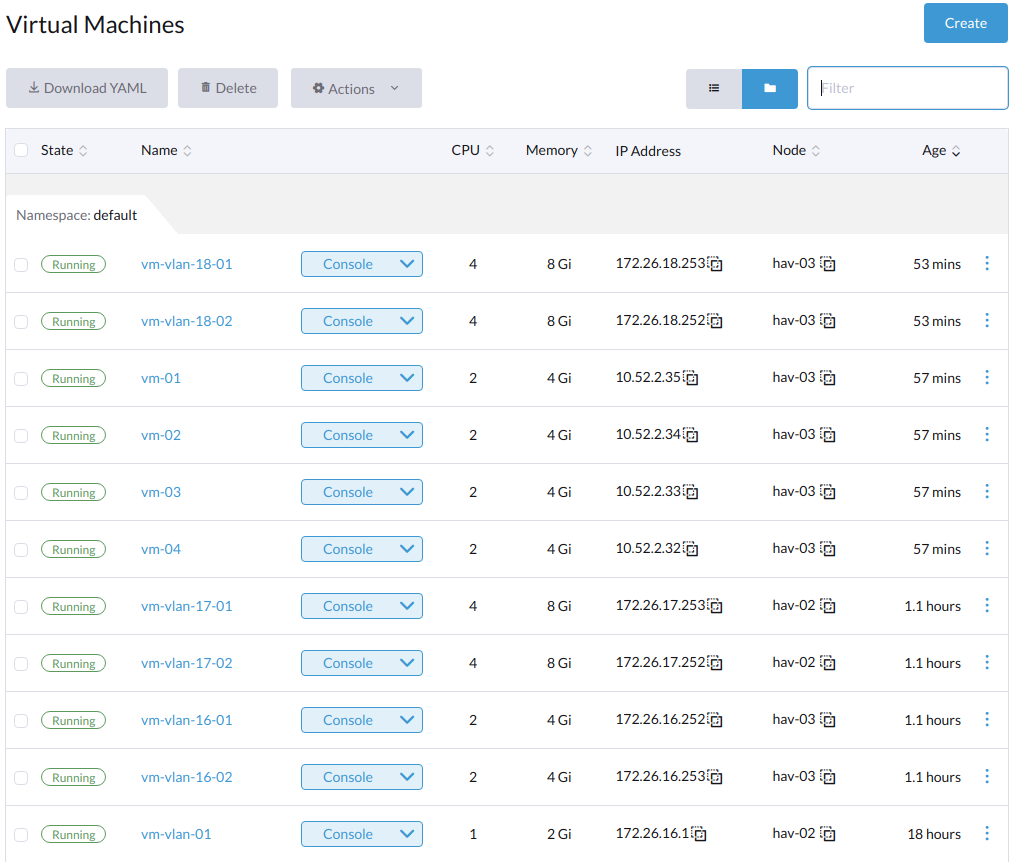Open row actions menu for vm-vlan-01
Screen dimensions: 1013x862
click(x=987, y=833)
